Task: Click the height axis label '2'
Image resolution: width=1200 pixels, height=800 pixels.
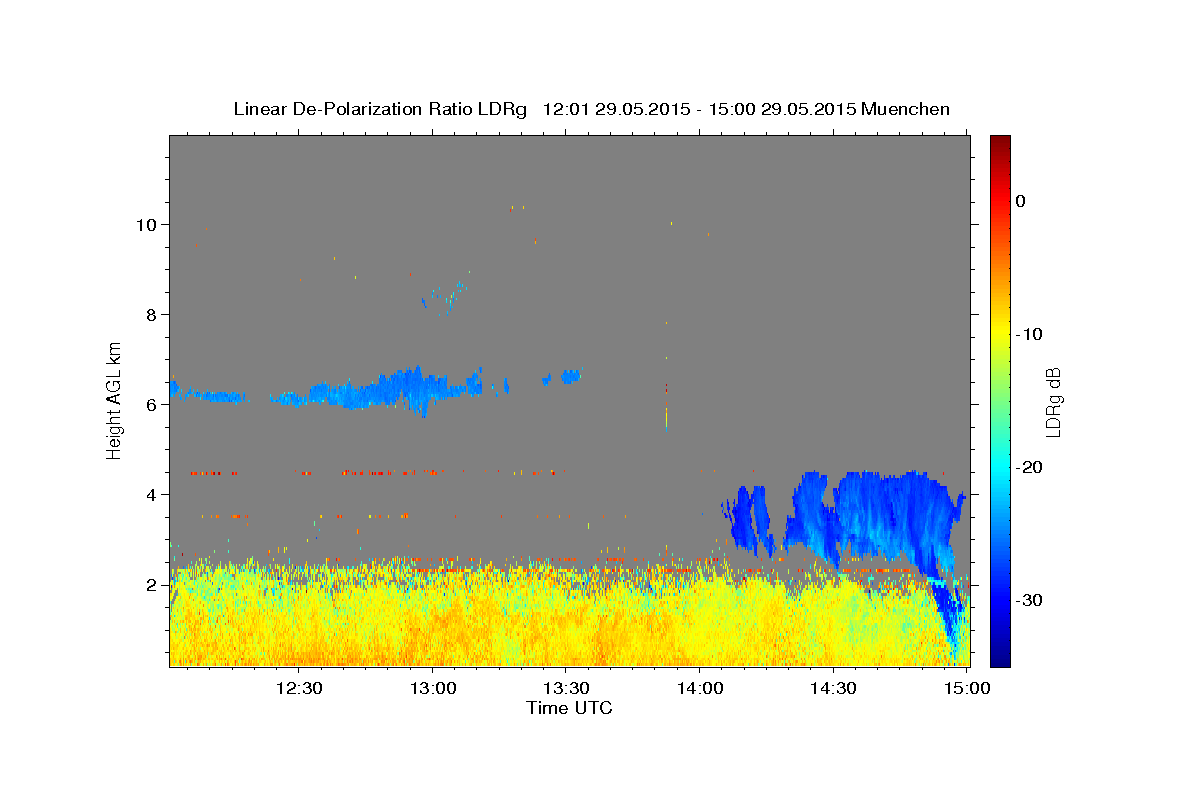Action: pyautogui.click(x=153, y=584)
